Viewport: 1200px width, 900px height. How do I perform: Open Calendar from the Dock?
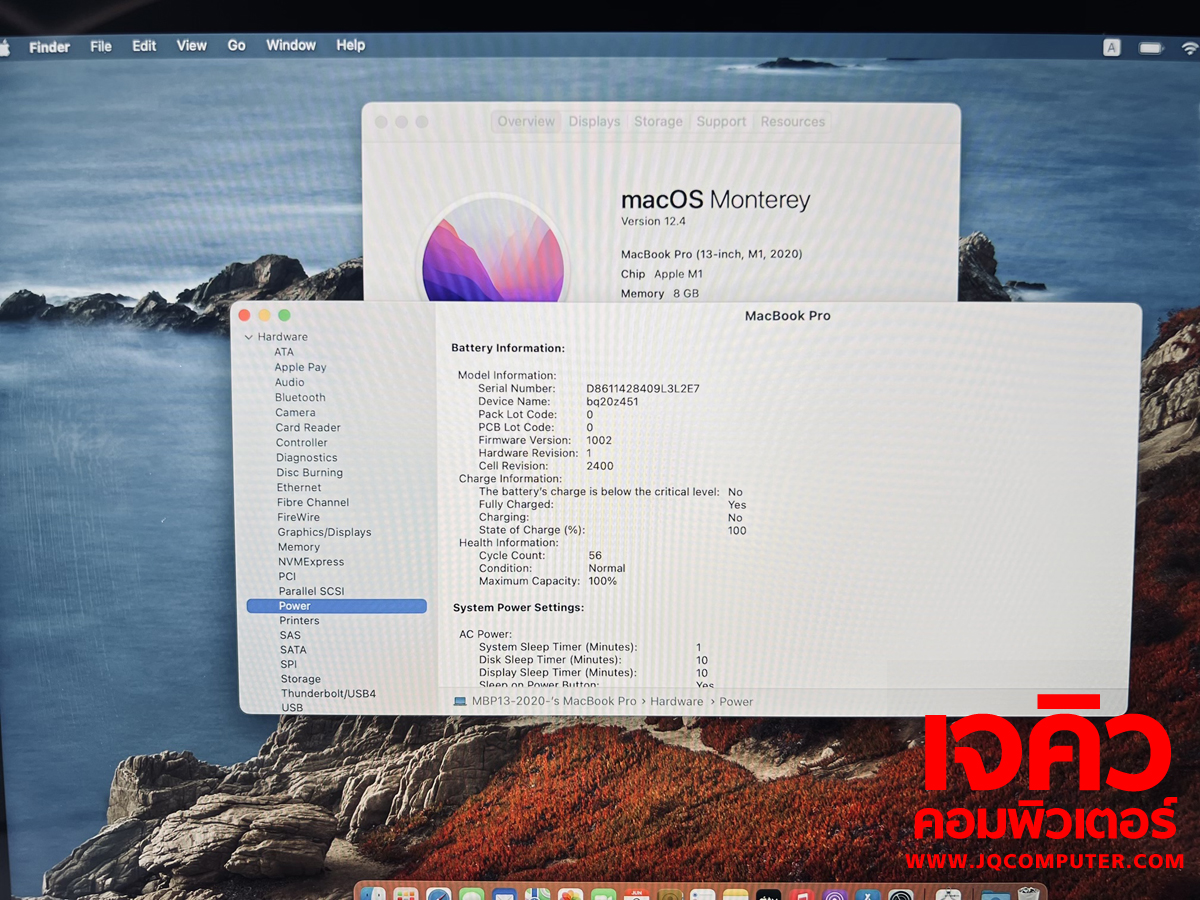637,896
